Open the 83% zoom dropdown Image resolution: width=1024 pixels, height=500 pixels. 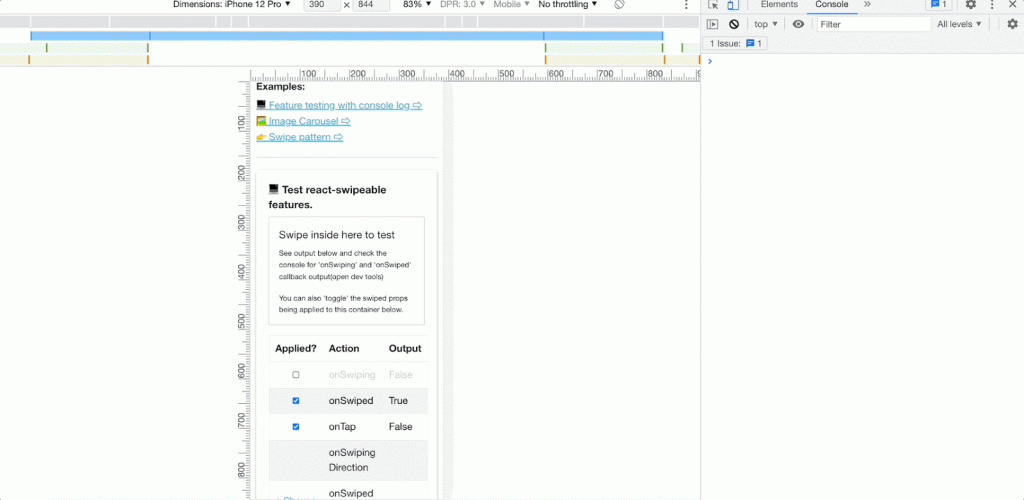point(416,5)
